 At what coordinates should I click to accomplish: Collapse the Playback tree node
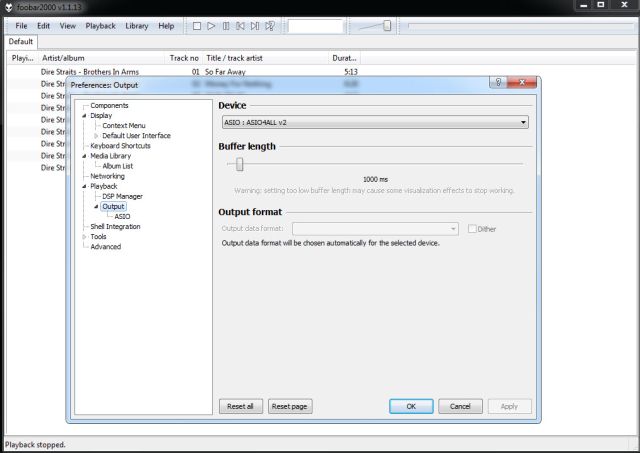[84, 187]
